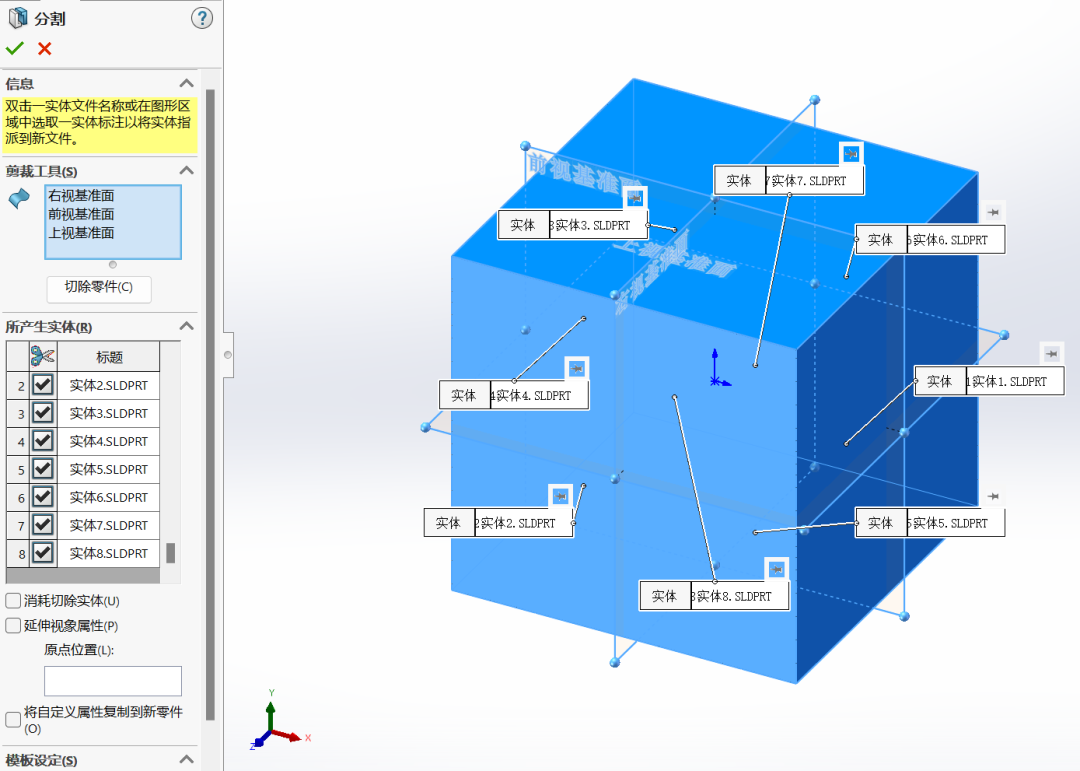Screen dimensions: 1080x771
Task: Click the 切除零件 button
Action: click(x=99, y=288)
